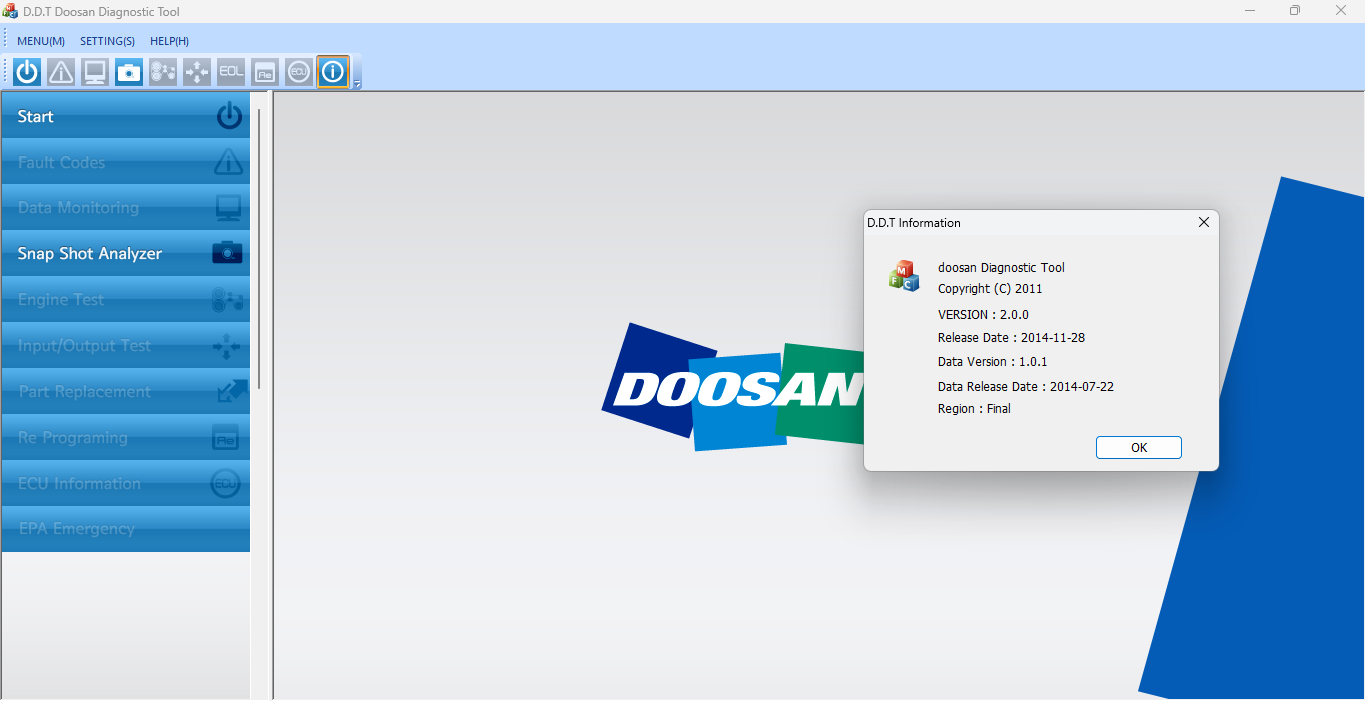Open the HELP(H) menu

(x=169, y=41)
